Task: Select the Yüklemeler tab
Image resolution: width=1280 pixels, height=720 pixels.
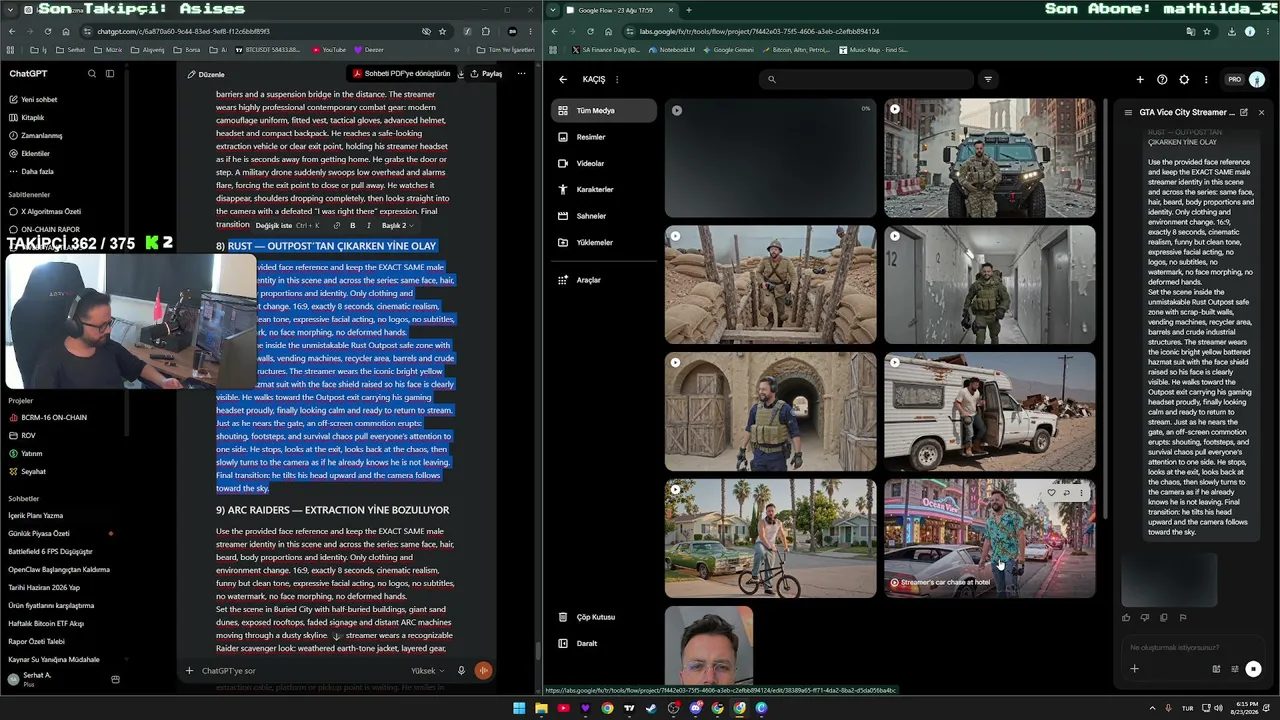Action: coord(604,242)
